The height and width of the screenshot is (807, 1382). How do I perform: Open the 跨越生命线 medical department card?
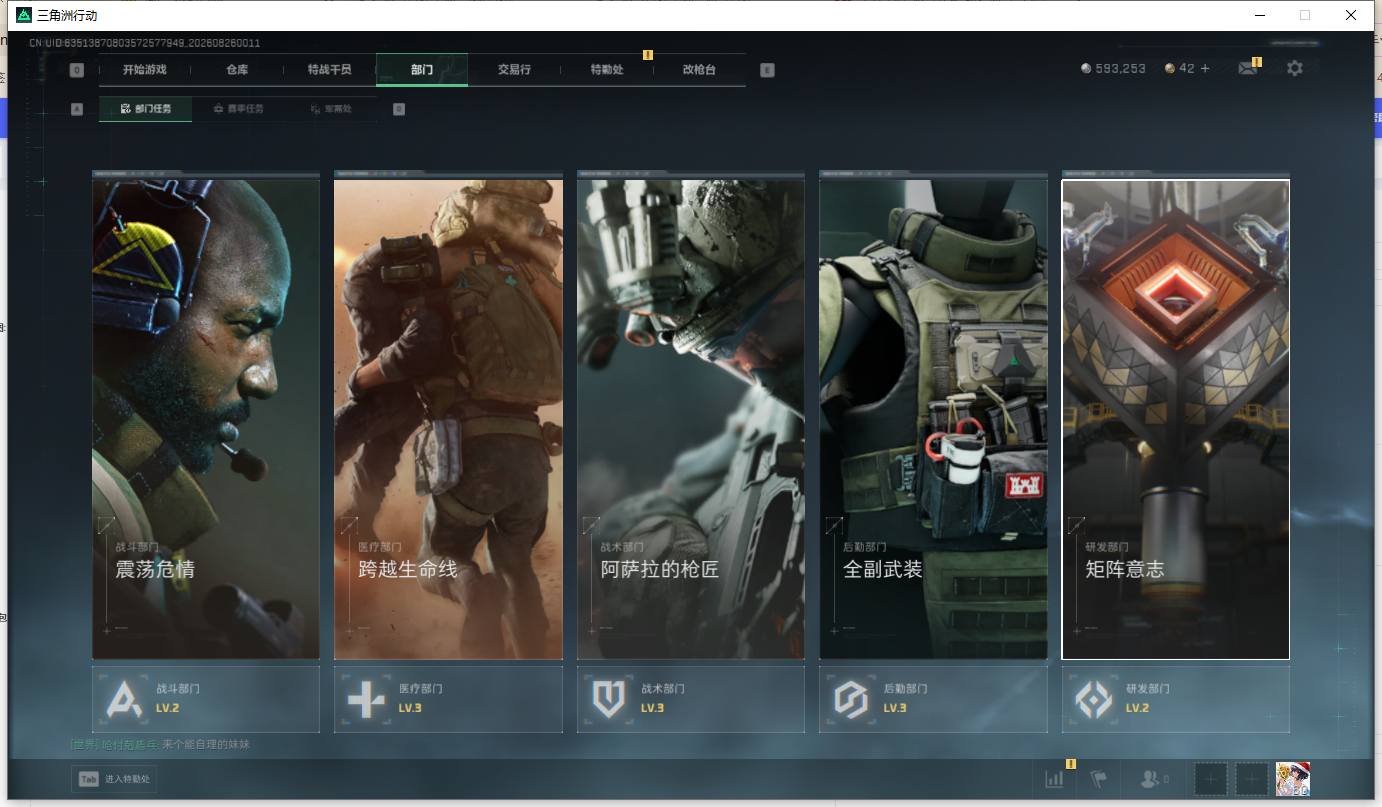pyautogui.click(x=448, y=419)
